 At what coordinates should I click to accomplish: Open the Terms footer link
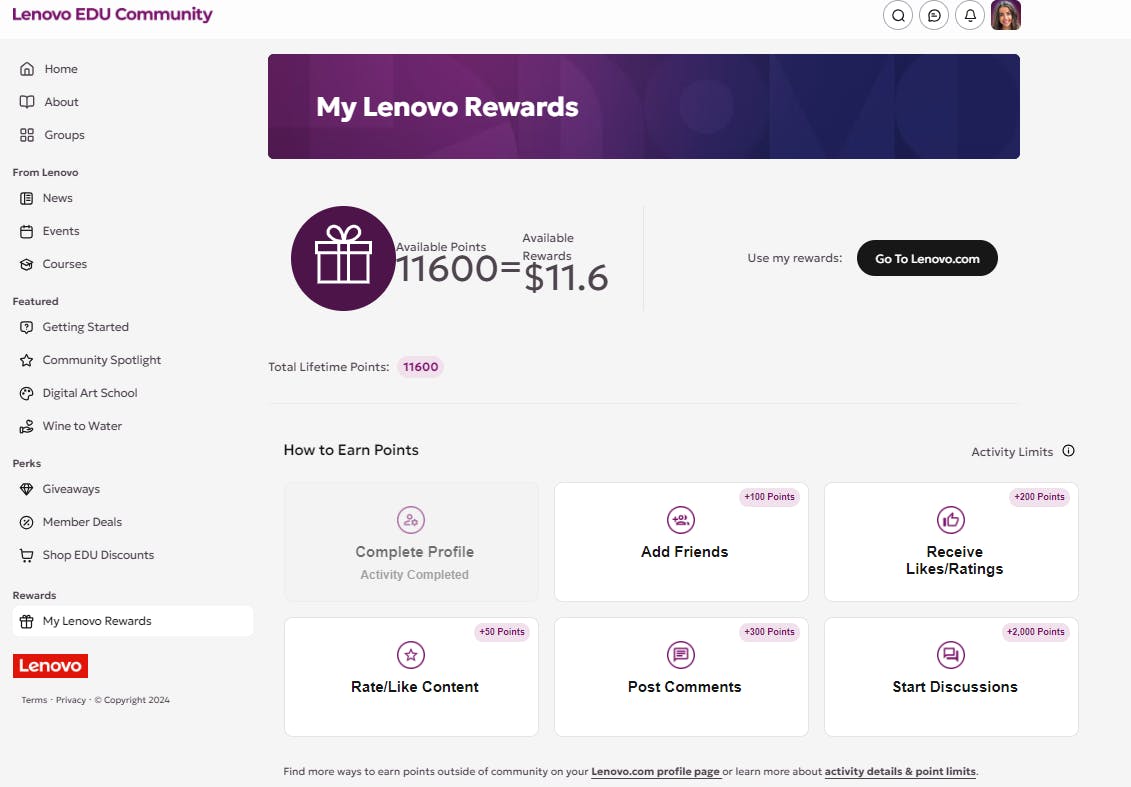pyautogui.click(x=34, y=700)
